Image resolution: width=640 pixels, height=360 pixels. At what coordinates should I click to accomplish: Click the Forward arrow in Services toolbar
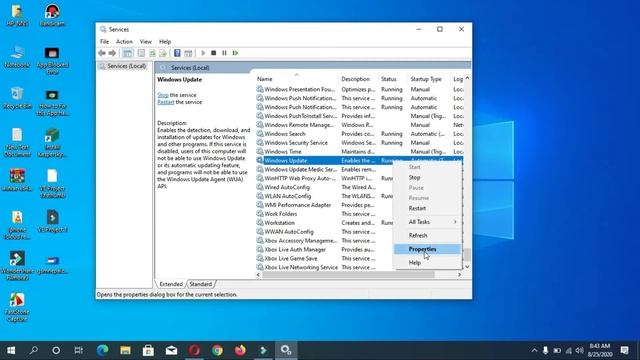(x=112, y=53)
